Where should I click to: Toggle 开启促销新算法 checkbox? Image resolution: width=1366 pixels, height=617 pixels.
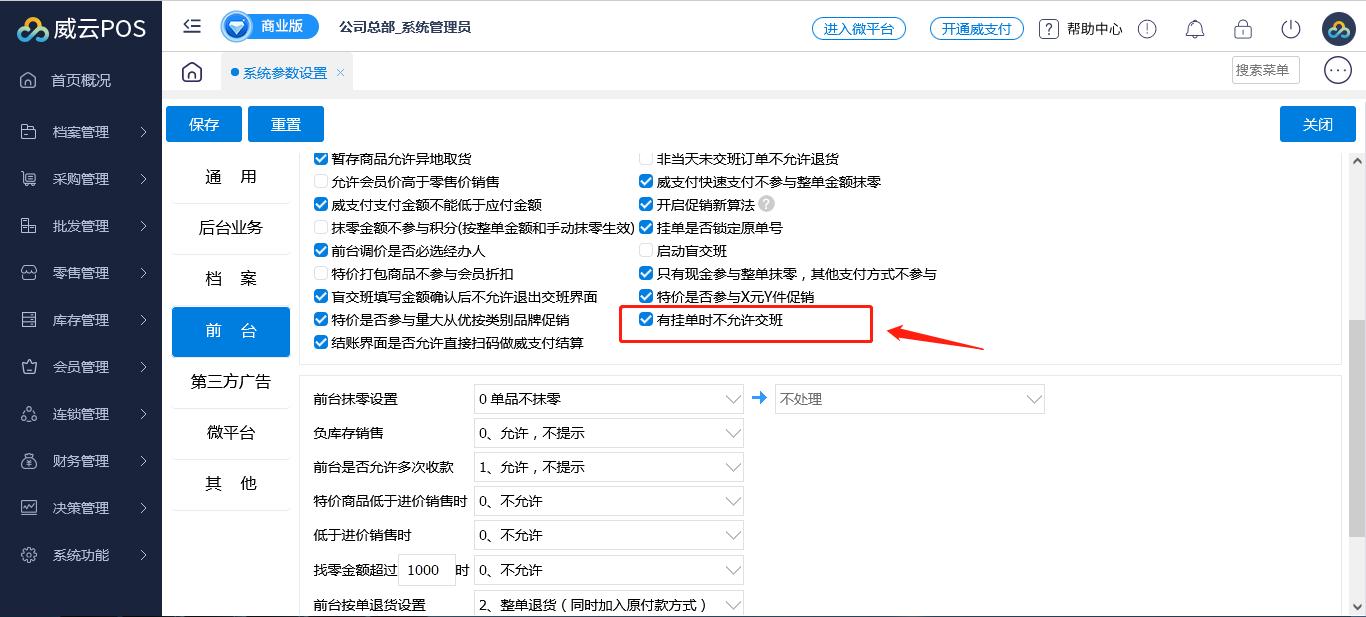click(646, 205)
